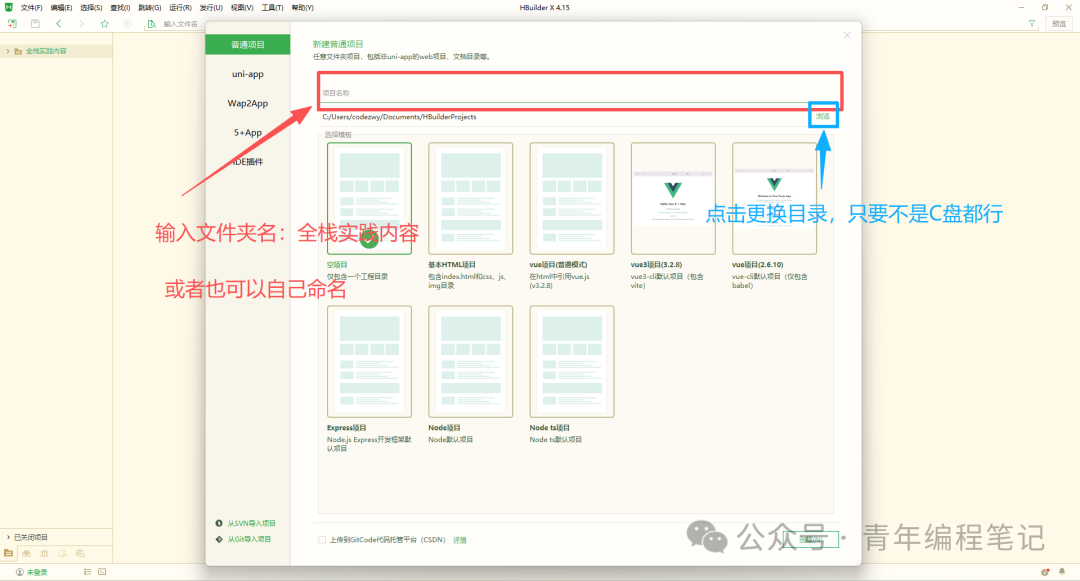The height and width of the screenshot is (581, 1080).
Task: Click the 从Git导入项目 link
Action: [x=249, y=539]
